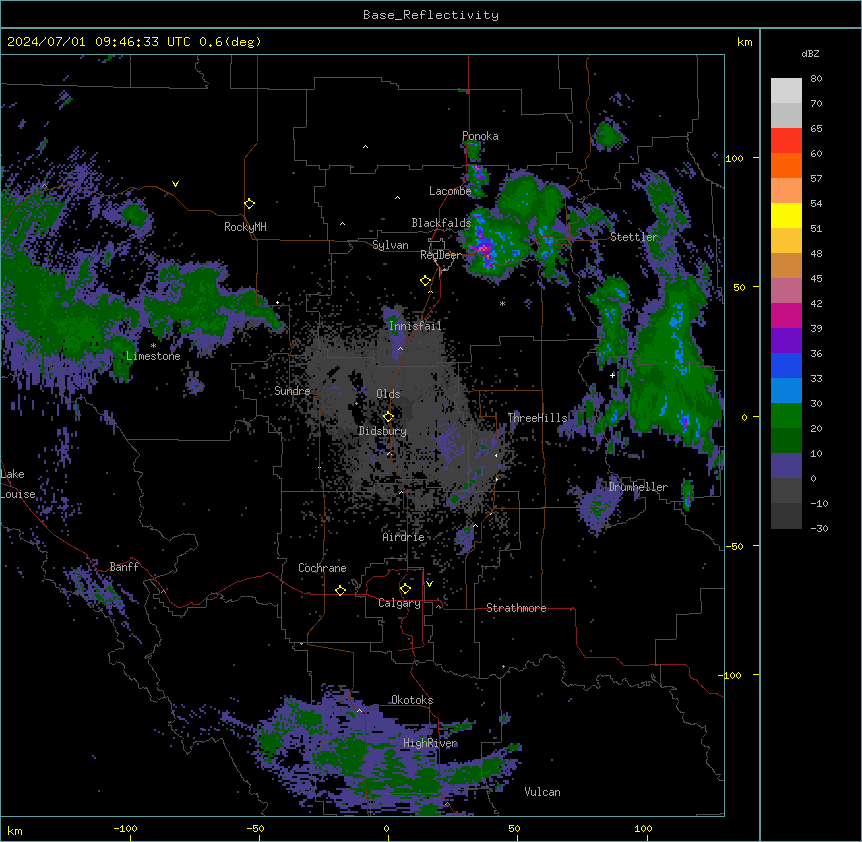Select the red 60-65 dBZ legend swatch

[786, 141]
